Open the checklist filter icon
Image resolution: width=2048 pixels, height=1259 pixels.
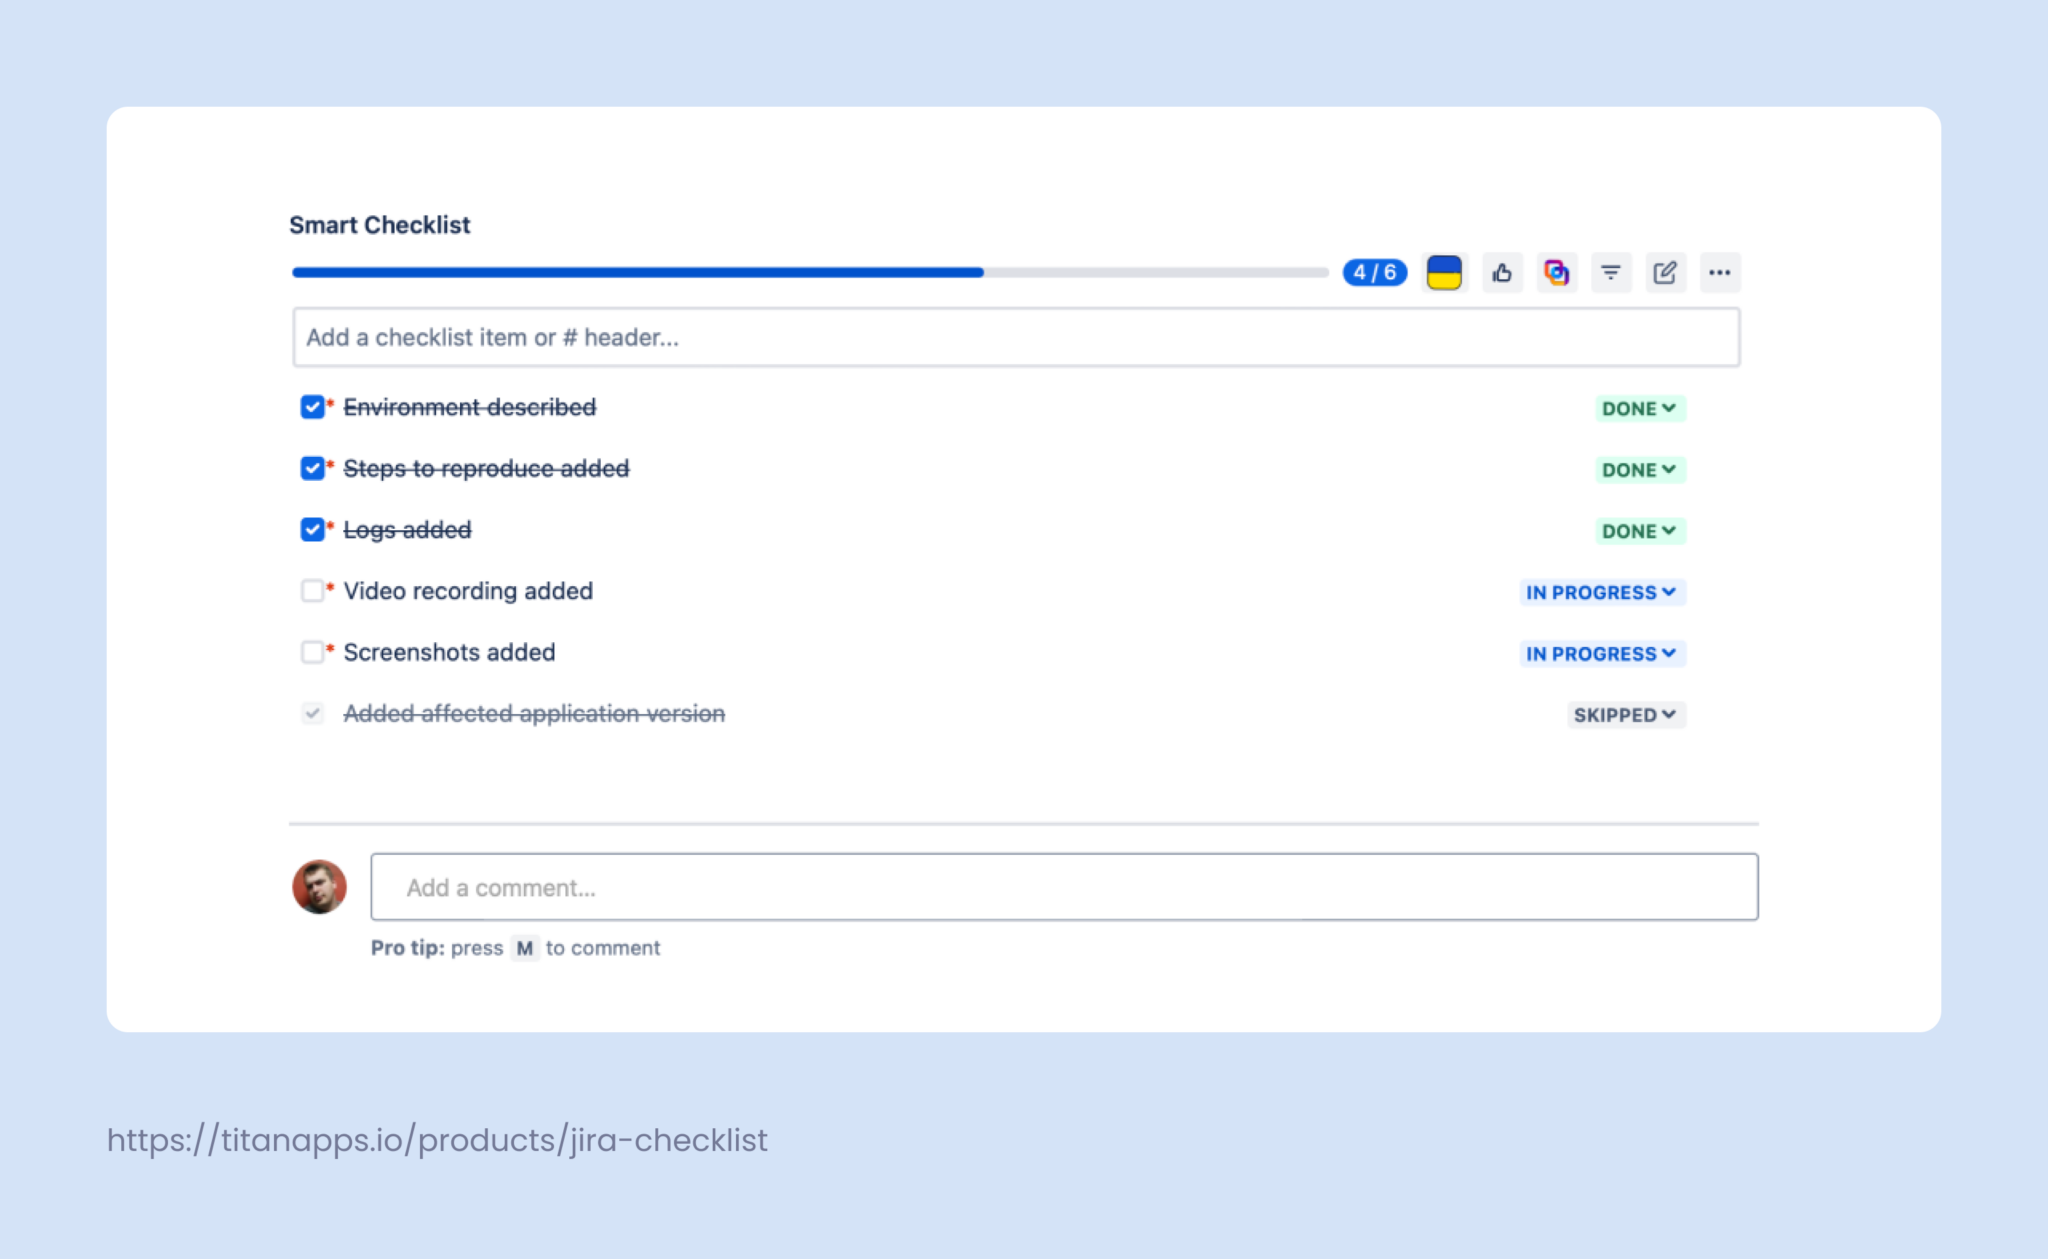[1611, 272]
